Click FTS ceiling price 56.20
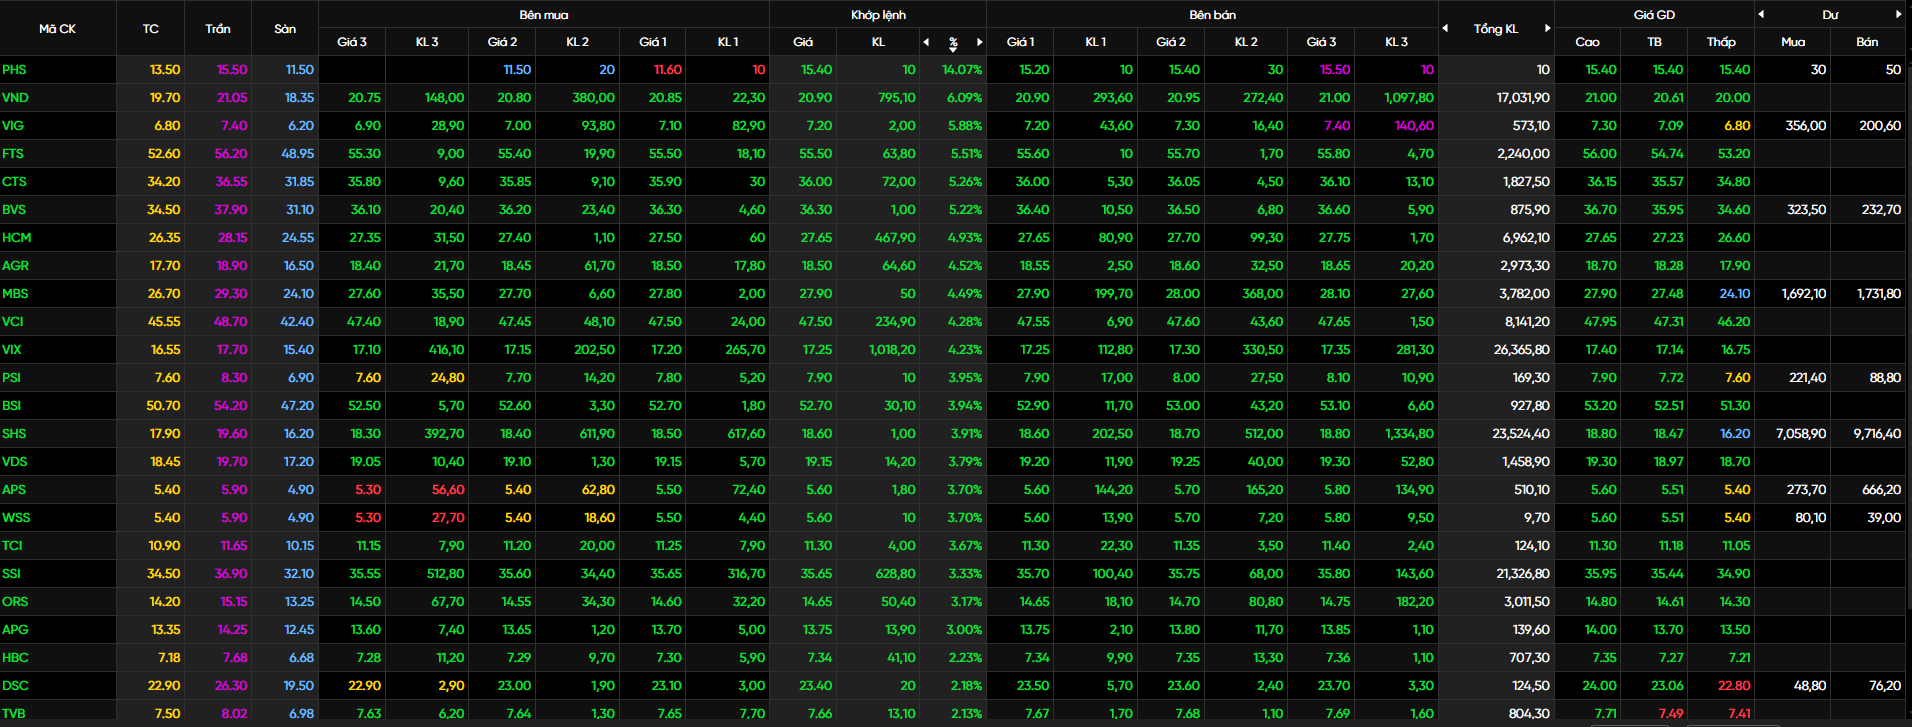Image resolution: width=1912 pixels, height=727 pixels. click(x=231, y=154)
